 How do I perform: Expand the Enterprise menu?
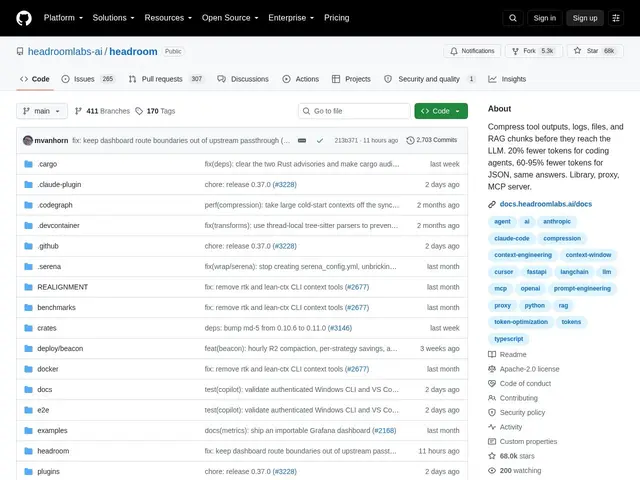(291, 18)
